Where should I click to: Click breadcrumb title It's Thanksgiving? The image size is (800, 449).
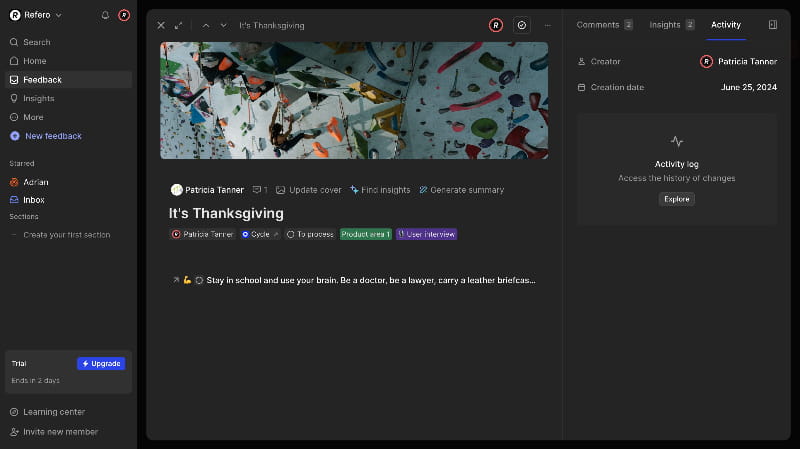point(271,26)
